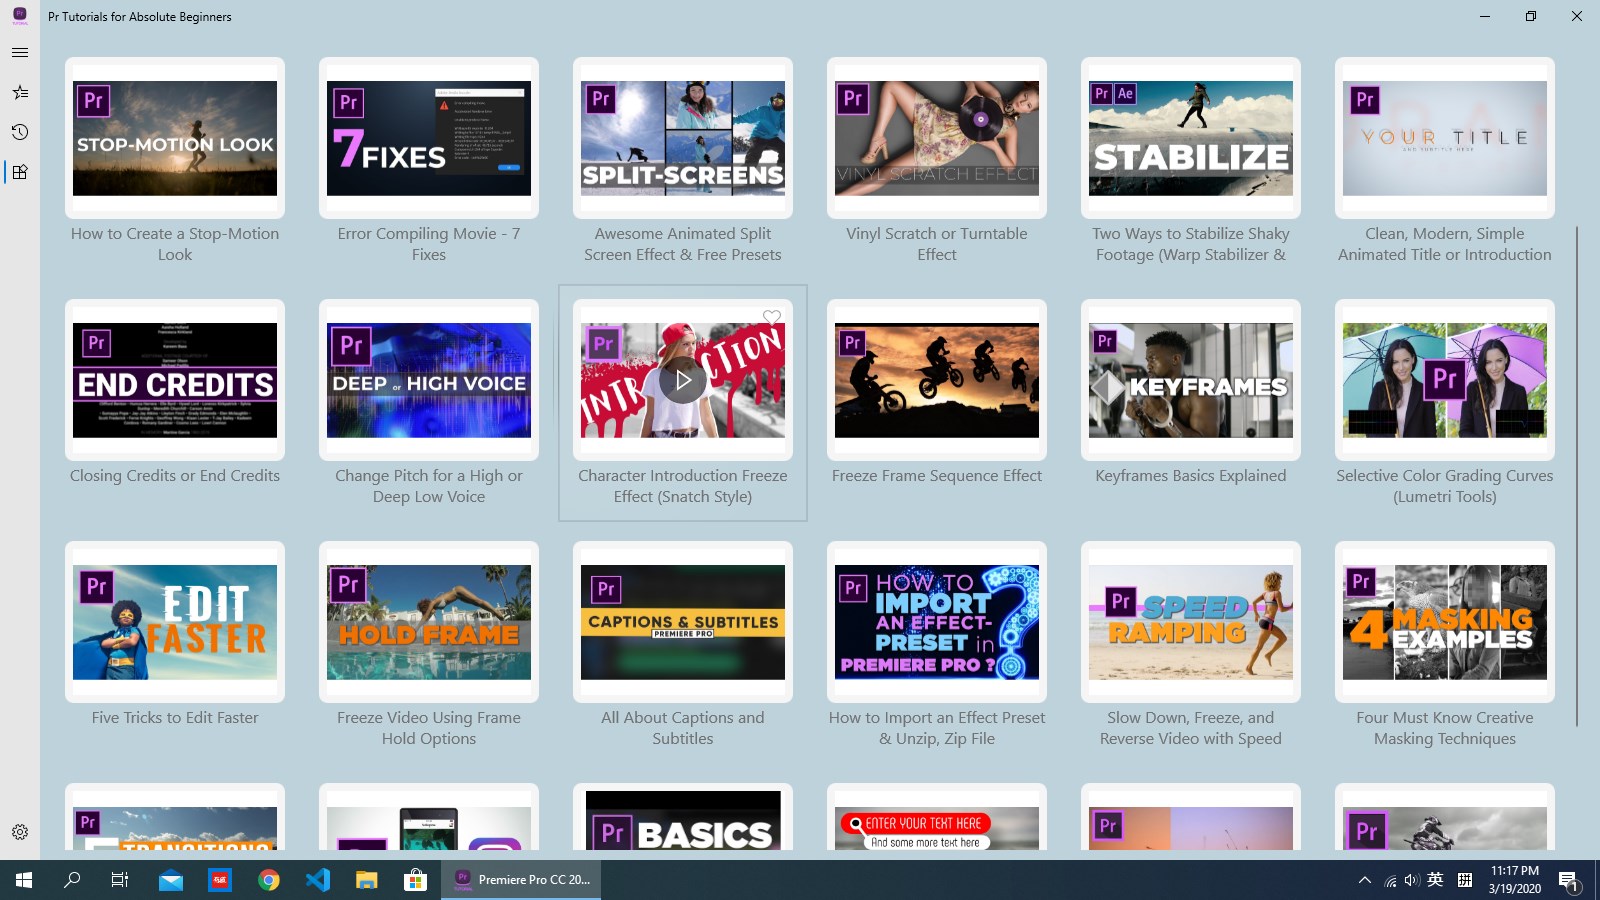
Task: Open the network status tray icon
Action: point(1390,880)
